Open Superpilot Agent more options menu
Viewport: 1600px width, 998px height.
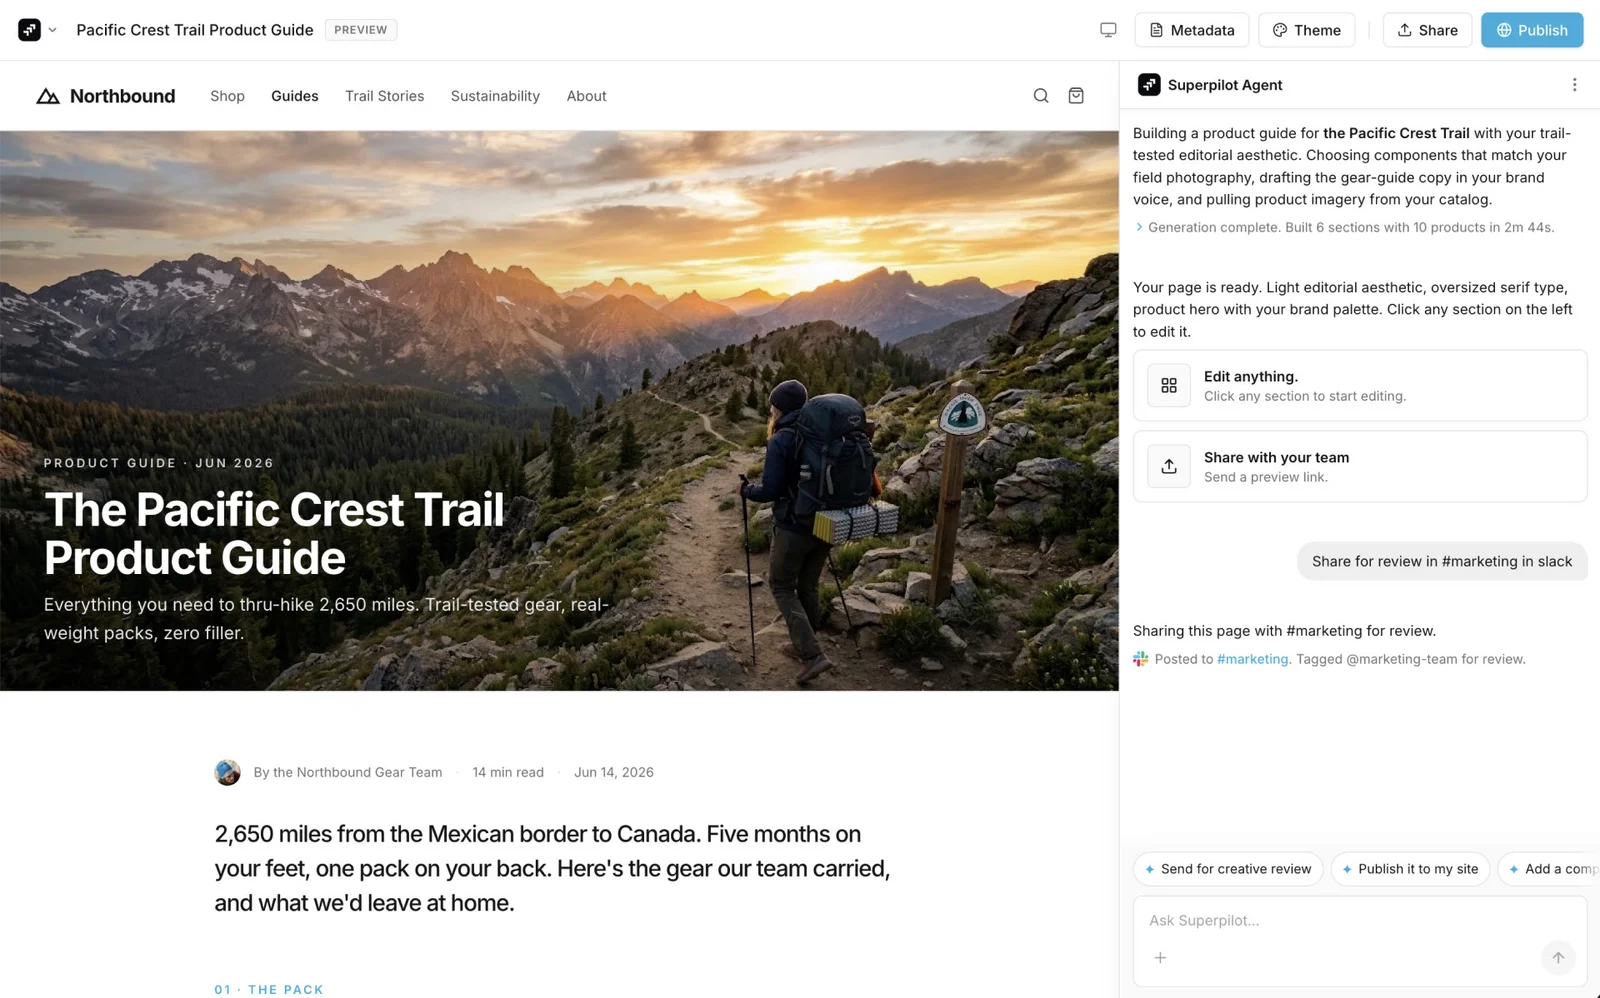click(1574, 85)
